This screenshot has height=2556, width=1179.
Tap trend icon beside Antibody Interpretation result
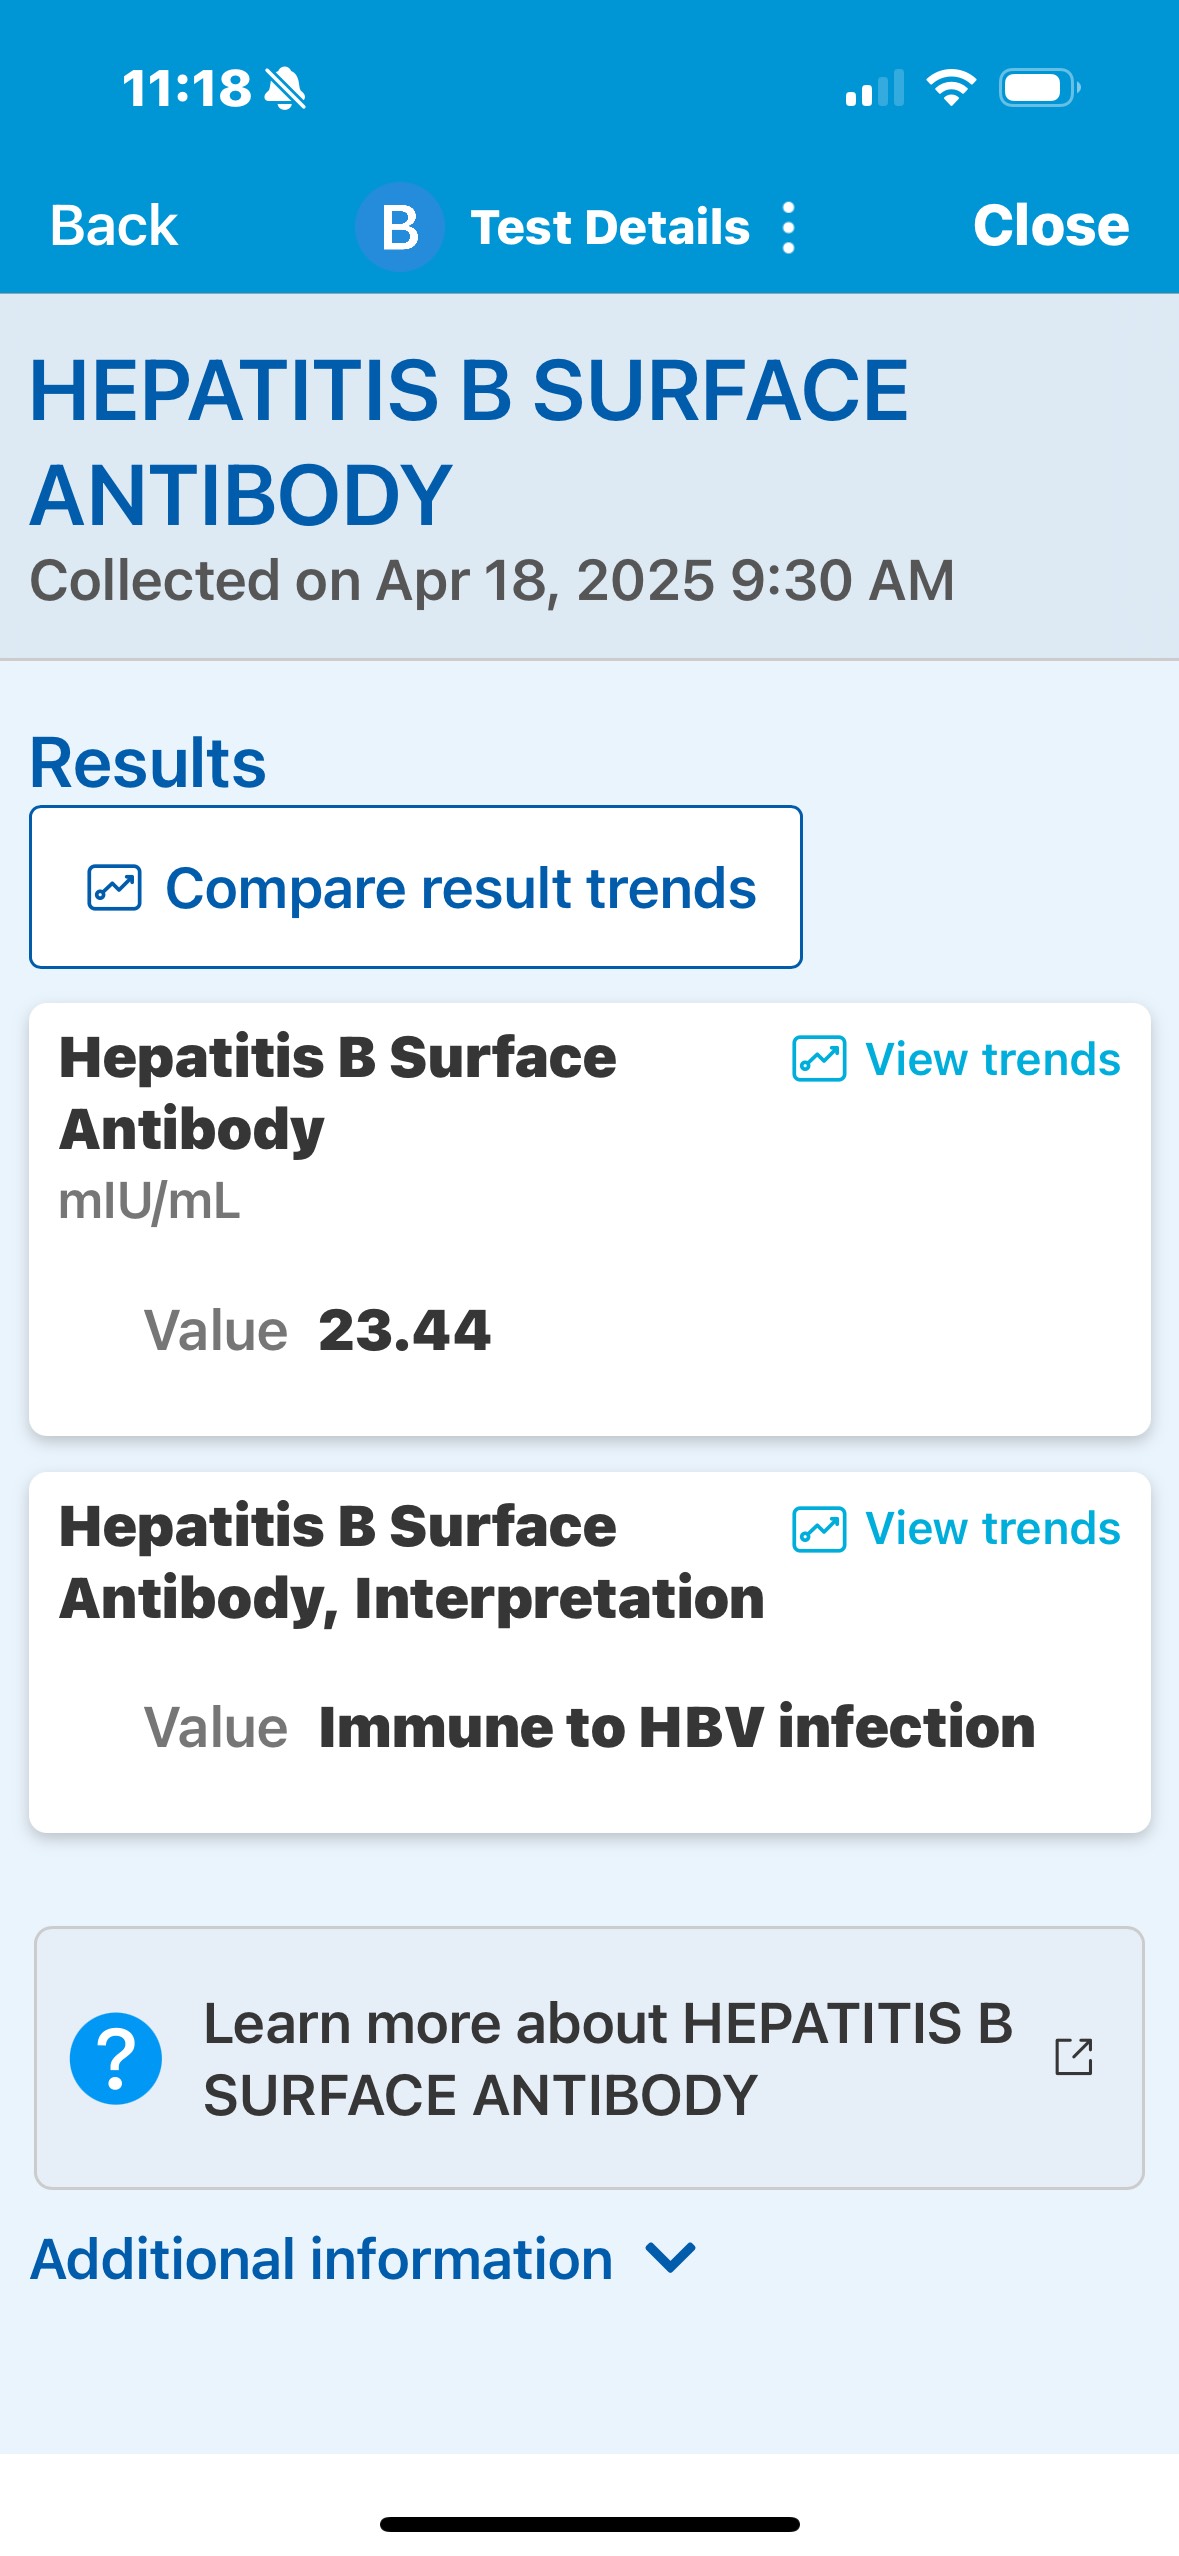819,1529
